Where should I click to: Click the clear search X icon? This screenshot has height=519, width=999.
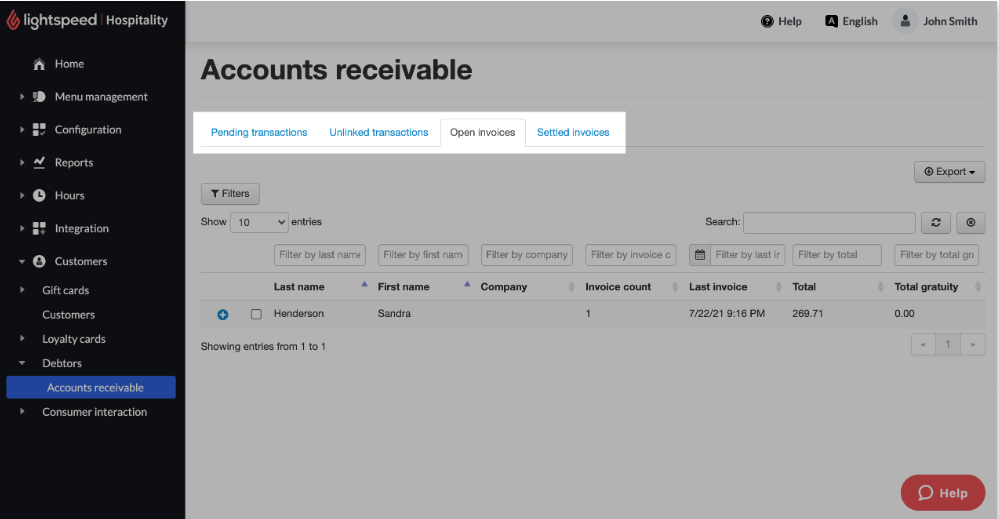(x=970, y=223)
